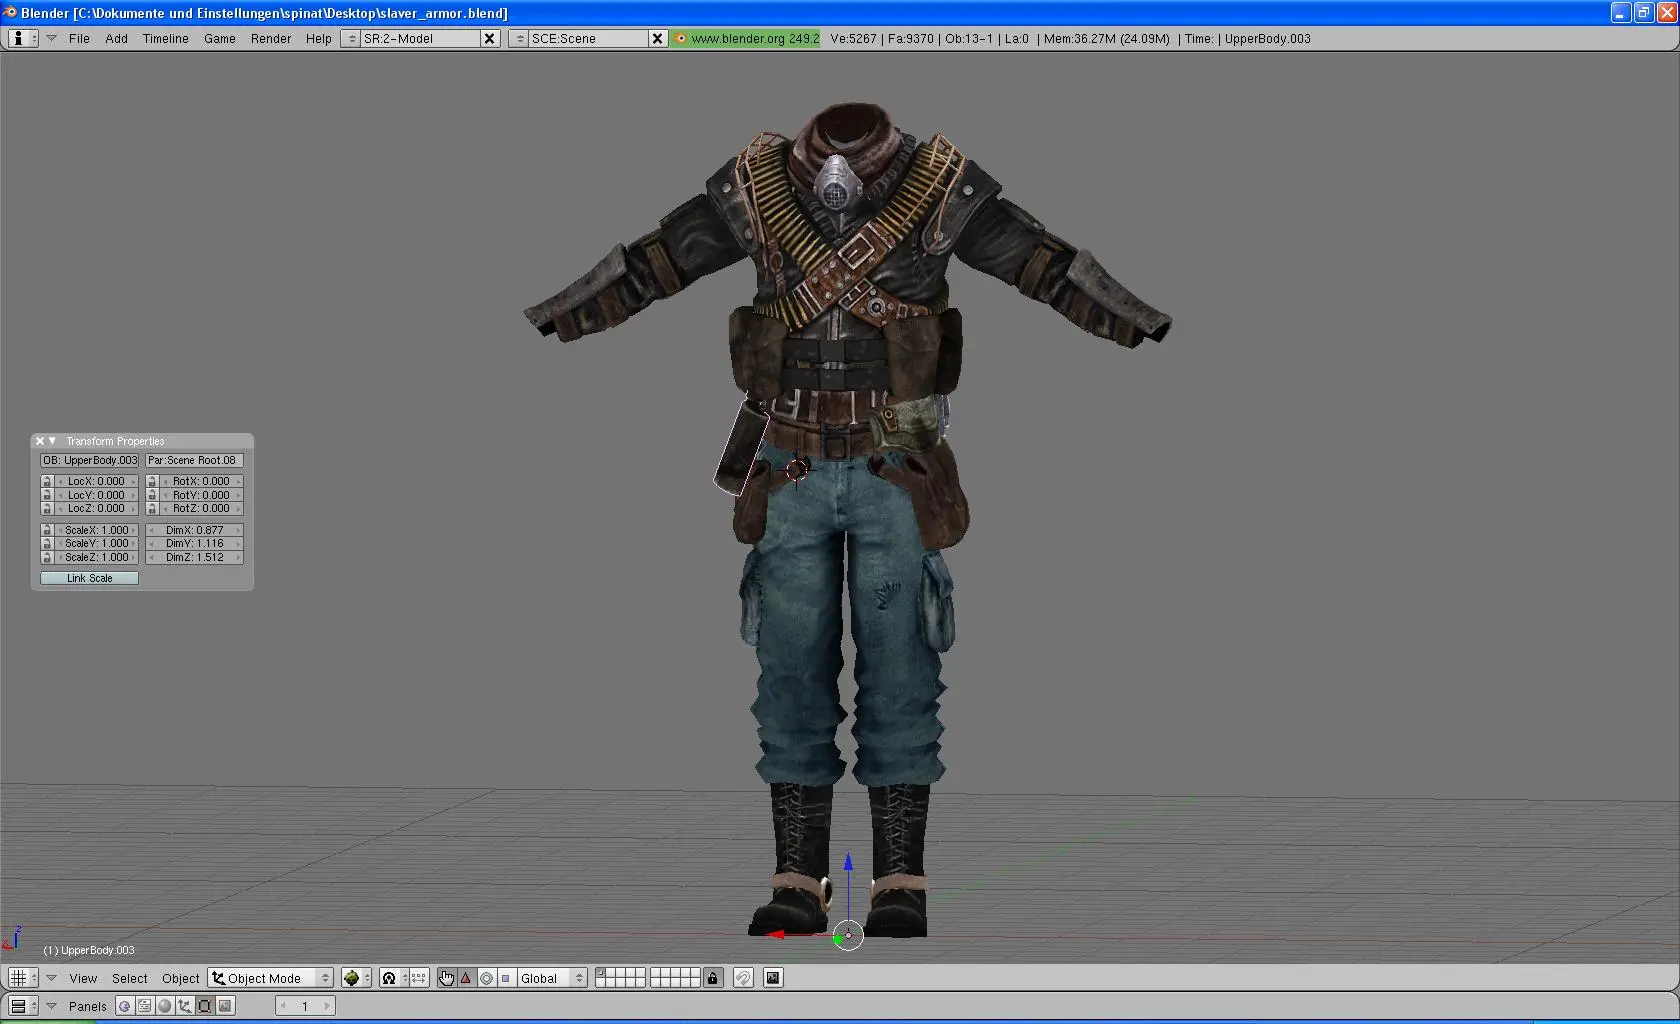Screen dimensions: 1680x1024
Task: Open the Timeline menu
Action: pos(165,38)
